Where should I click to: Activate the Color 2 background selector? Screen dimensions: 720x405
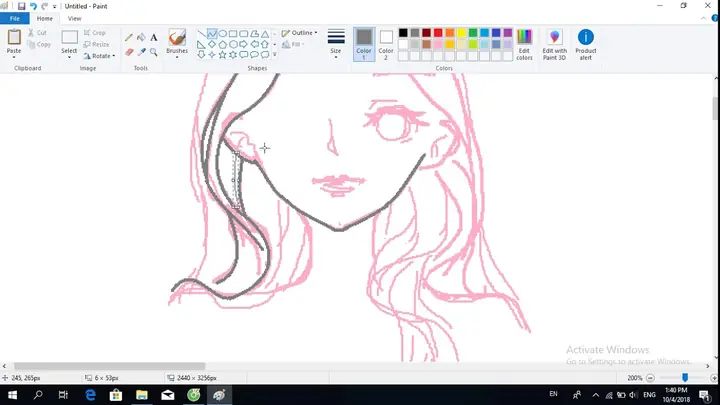(x=386, y=44)
